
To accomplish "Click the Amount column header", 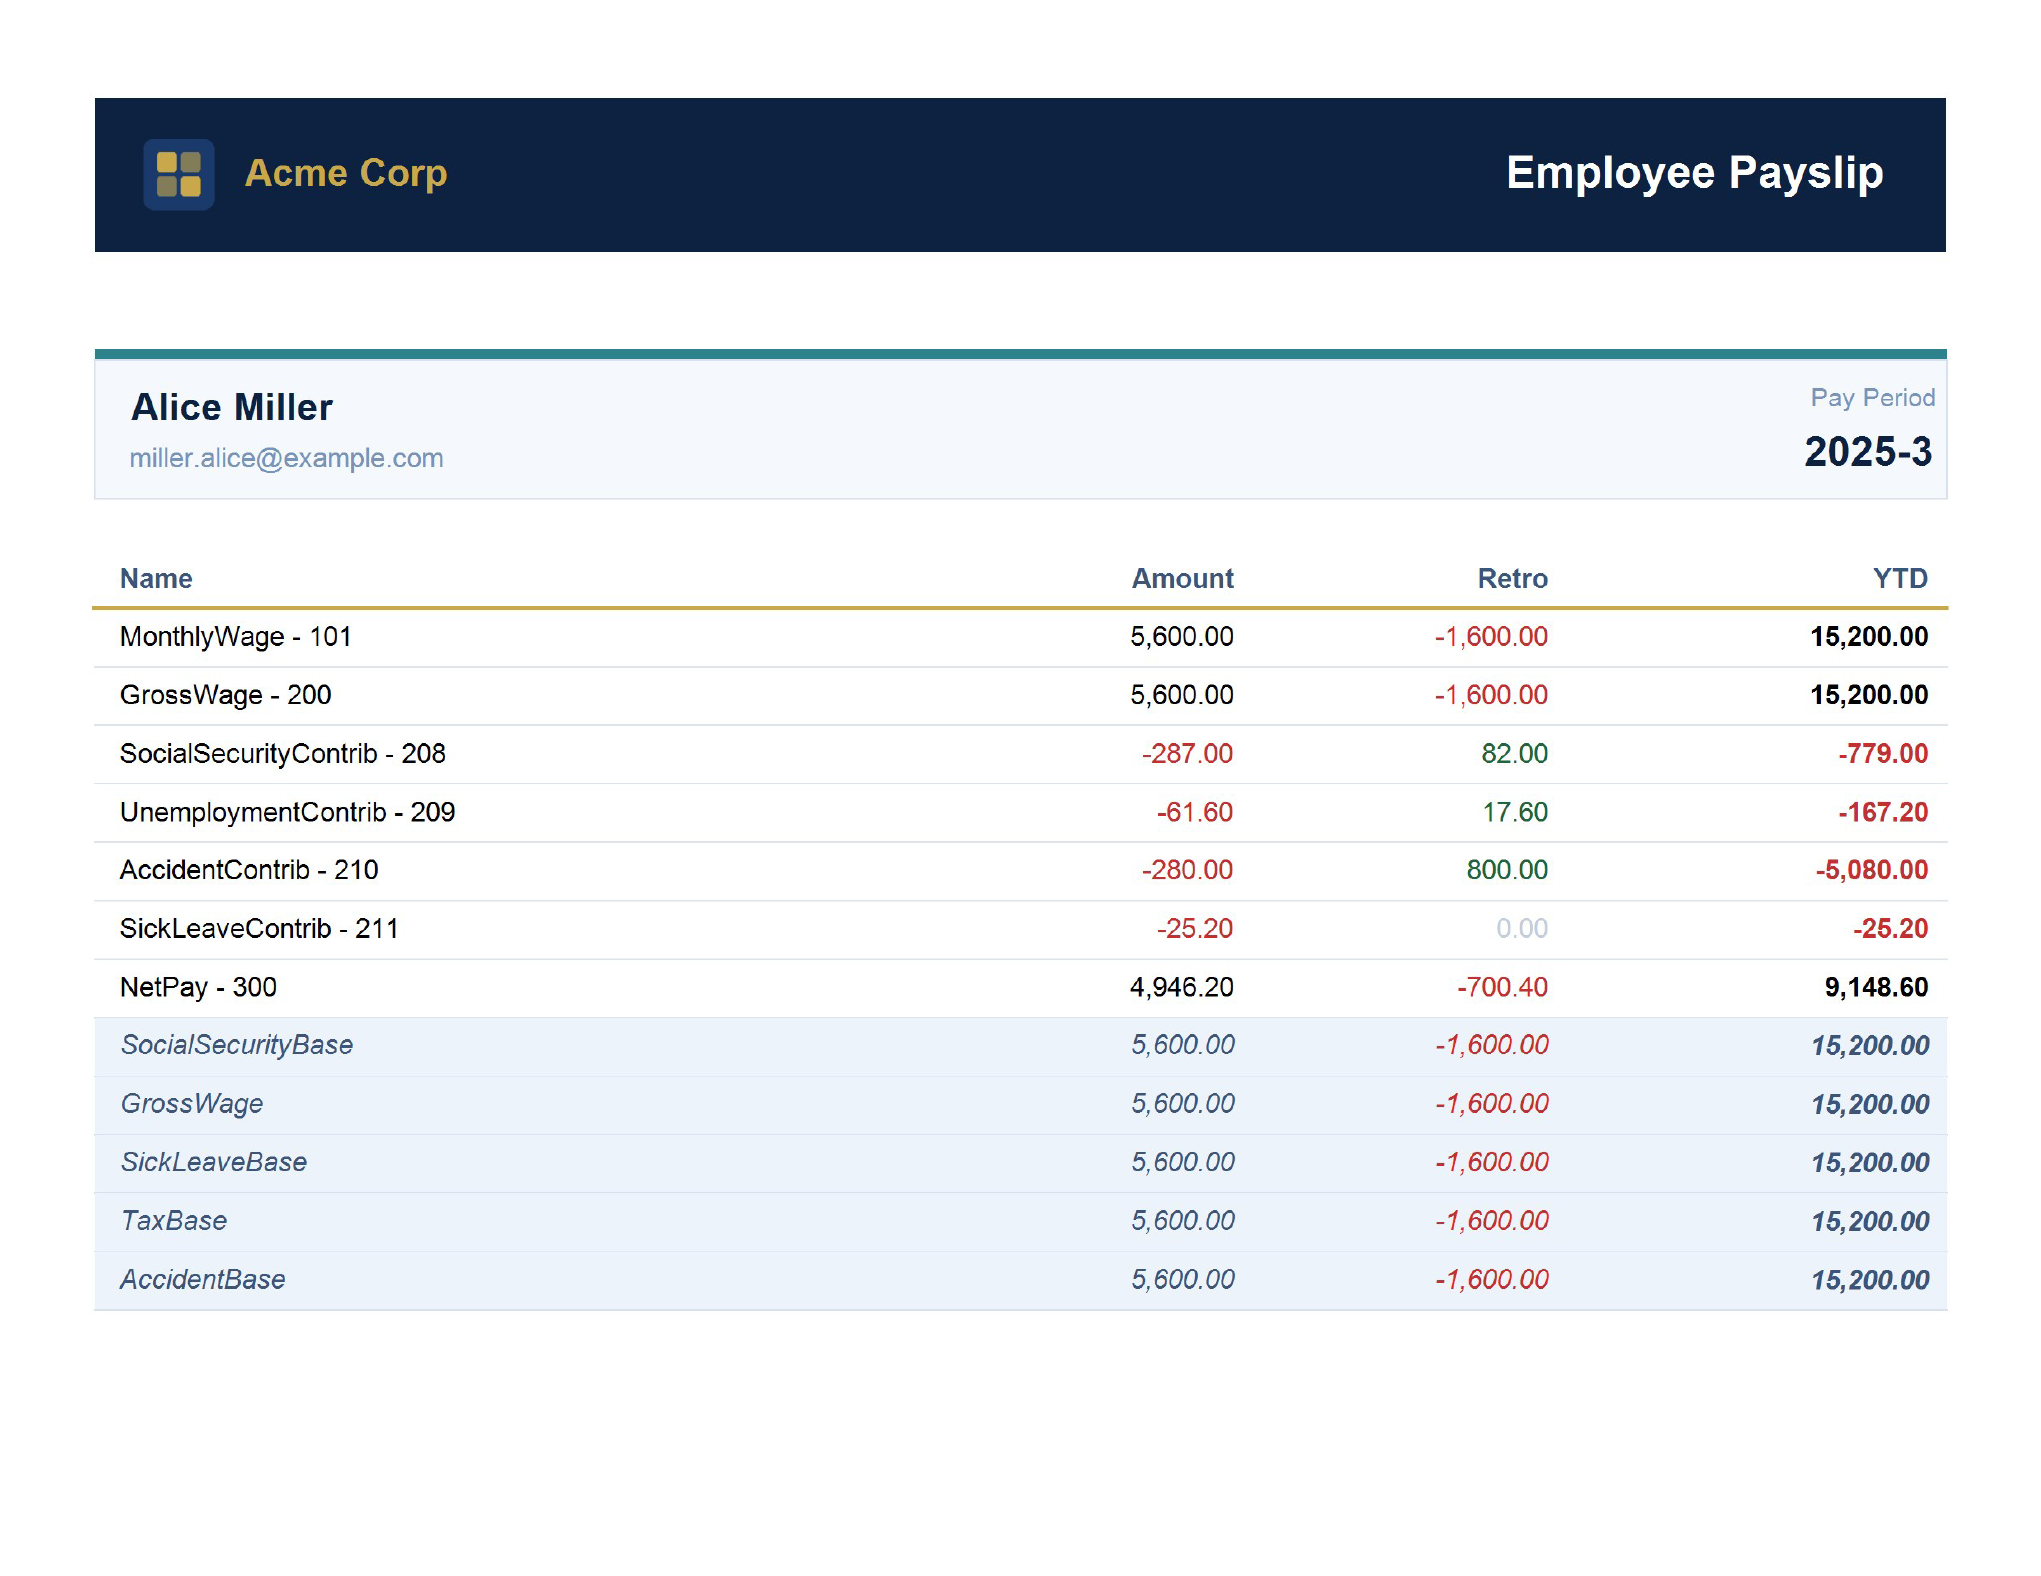I will coord(1182,578).
